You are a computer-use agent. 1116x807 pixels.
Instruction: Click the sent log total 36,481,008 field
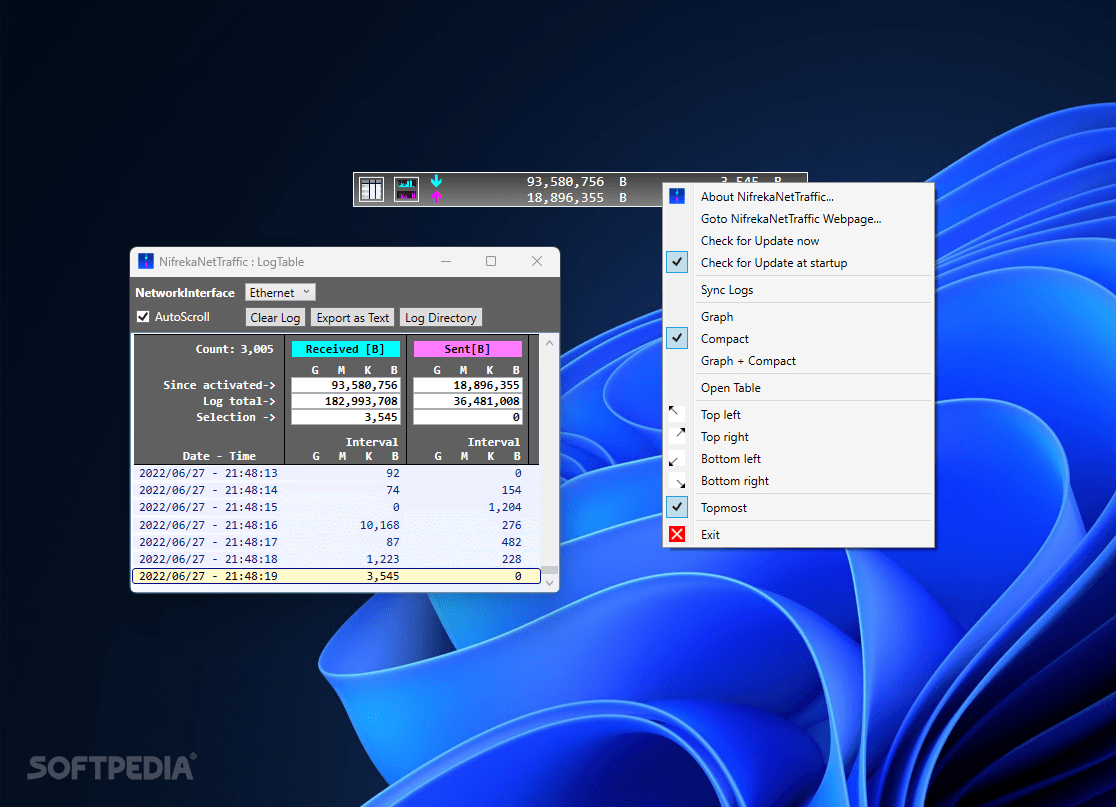[x=468, y=401]
